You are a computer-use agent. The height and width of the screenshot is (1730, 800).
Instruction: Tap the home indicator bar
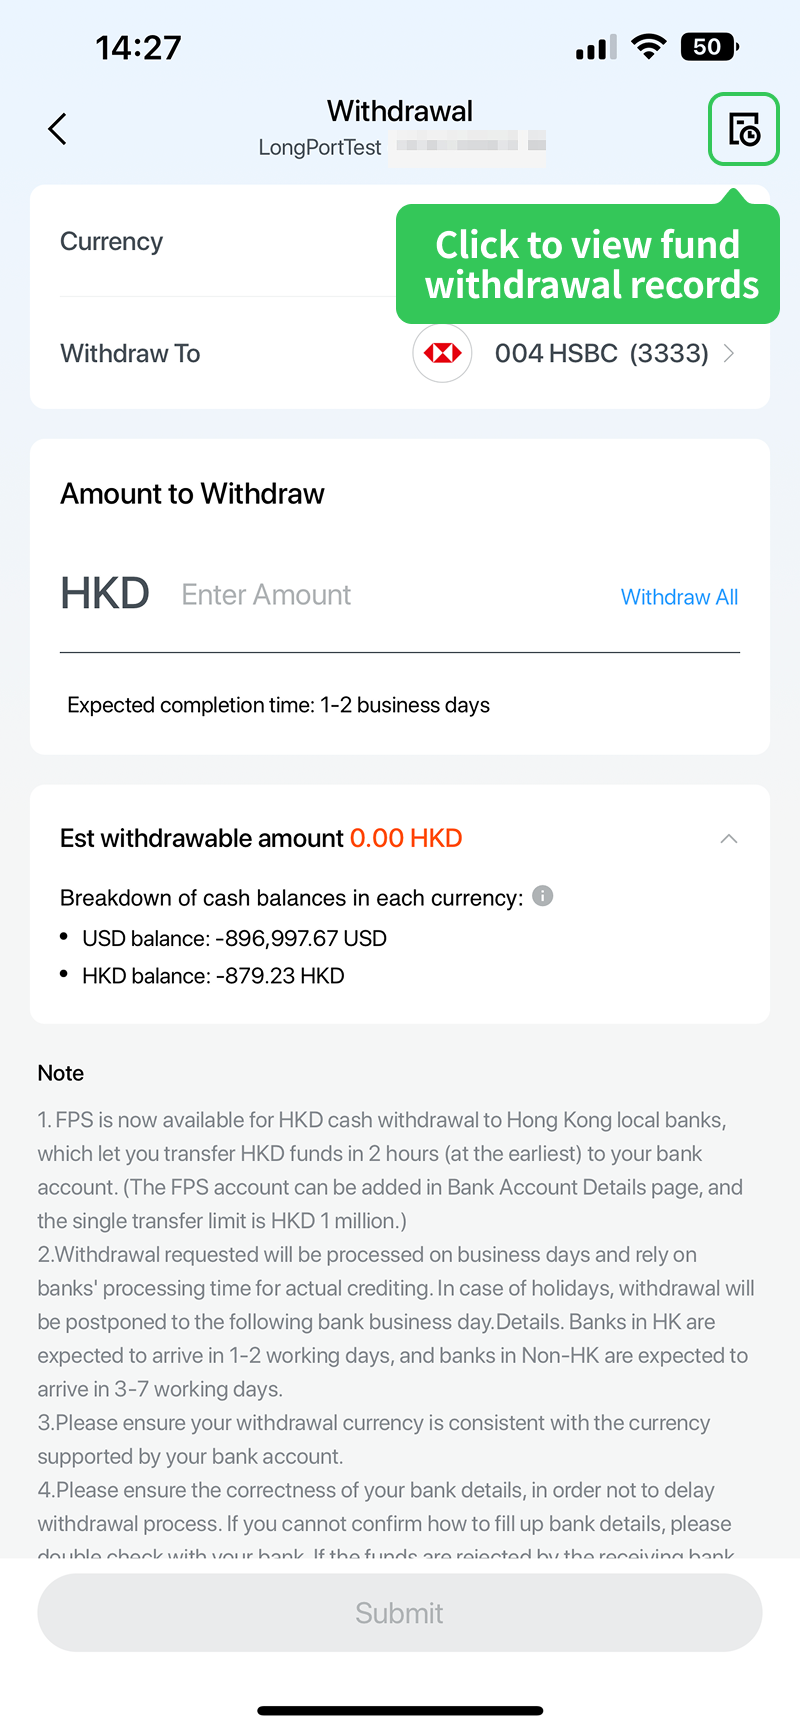400,1710
